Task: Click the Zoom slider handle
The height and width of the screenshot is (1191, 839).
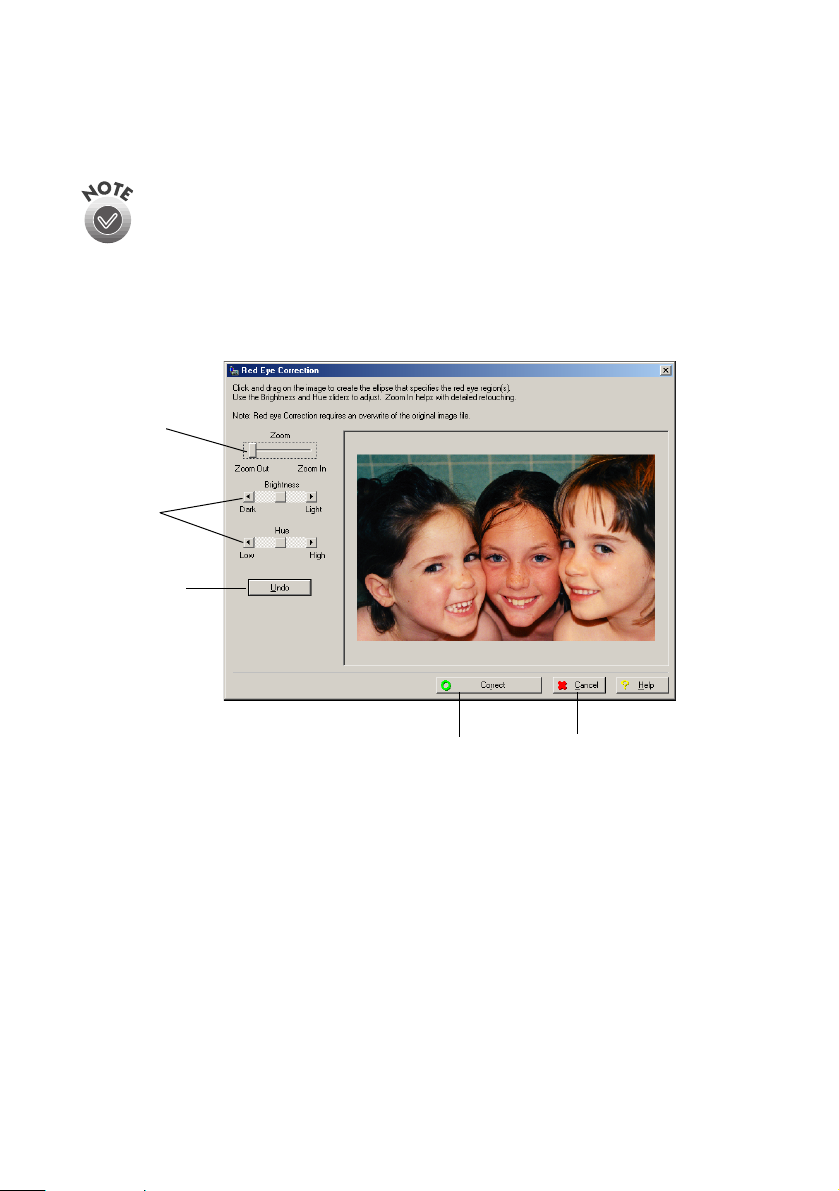Action: 252,450
